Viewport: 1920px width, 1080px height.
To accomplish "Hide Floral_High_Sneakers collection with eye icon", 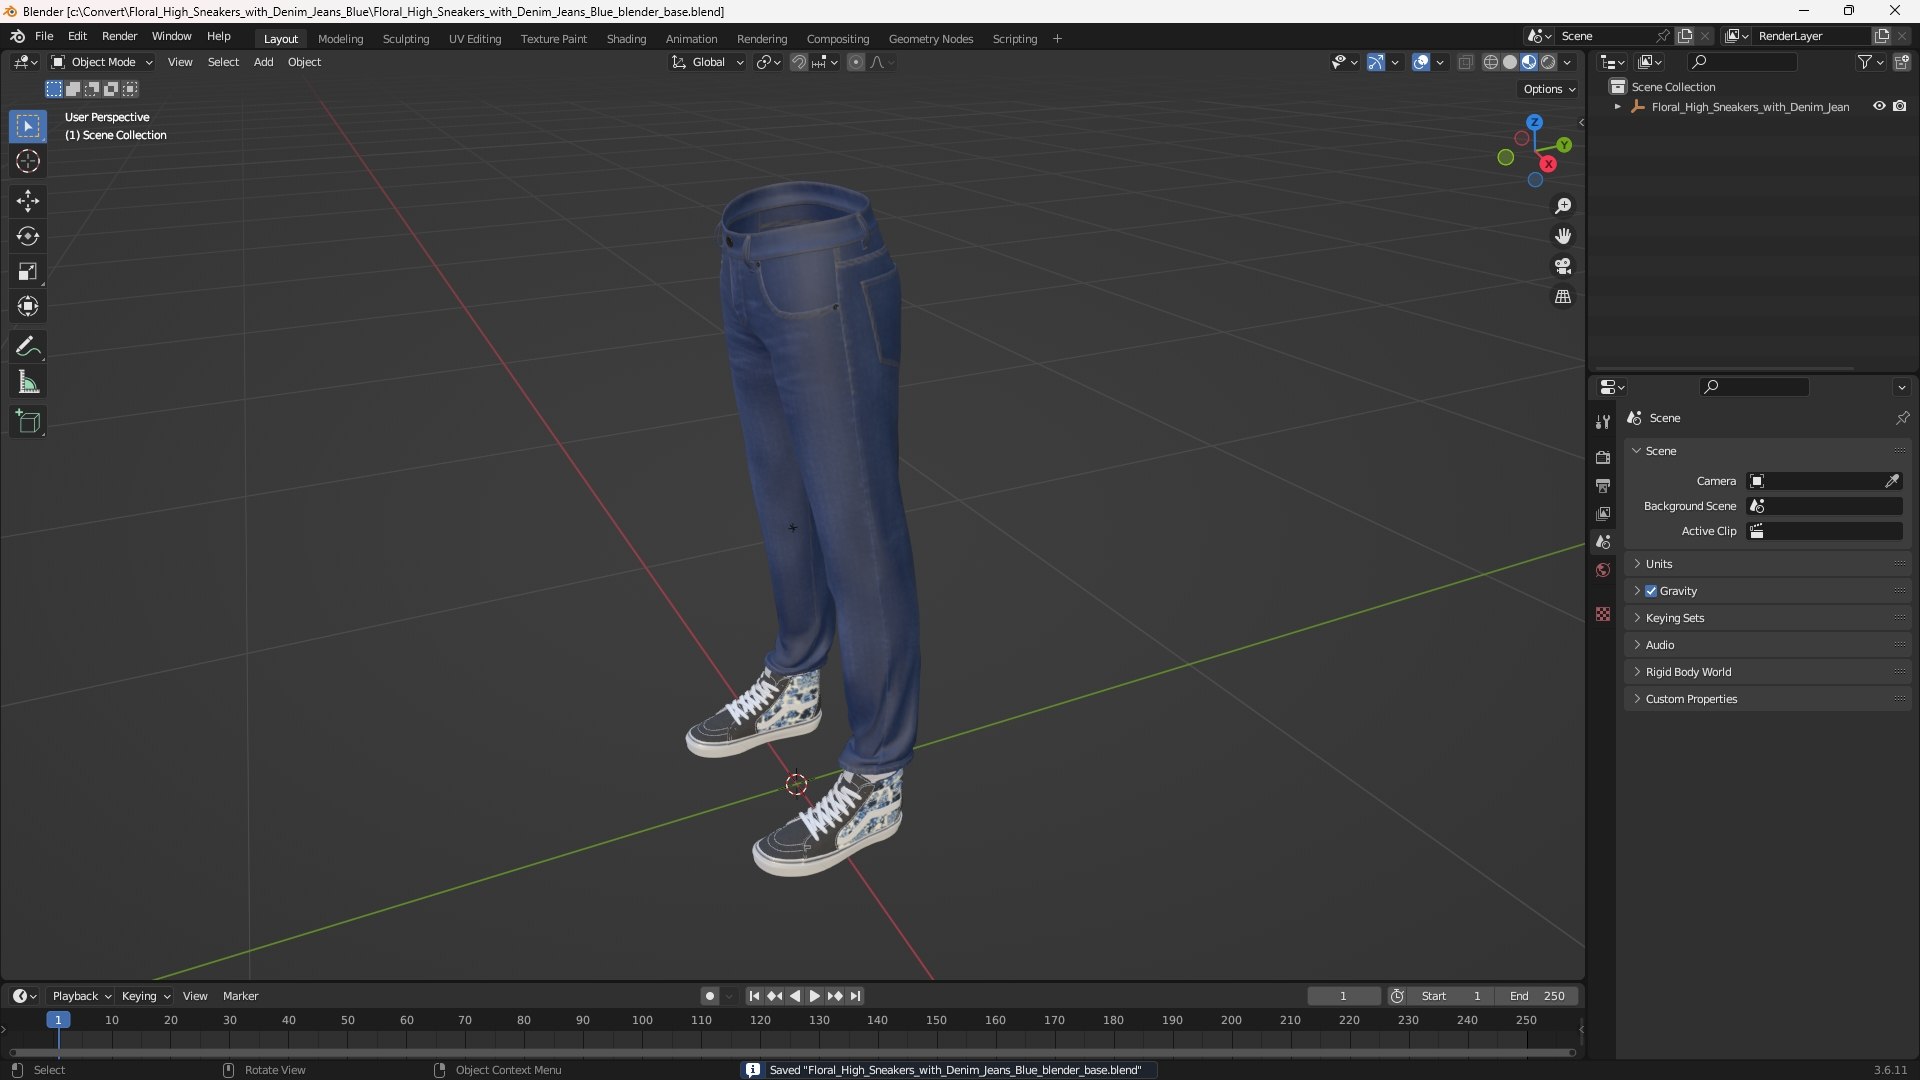I will (1879, 106).
